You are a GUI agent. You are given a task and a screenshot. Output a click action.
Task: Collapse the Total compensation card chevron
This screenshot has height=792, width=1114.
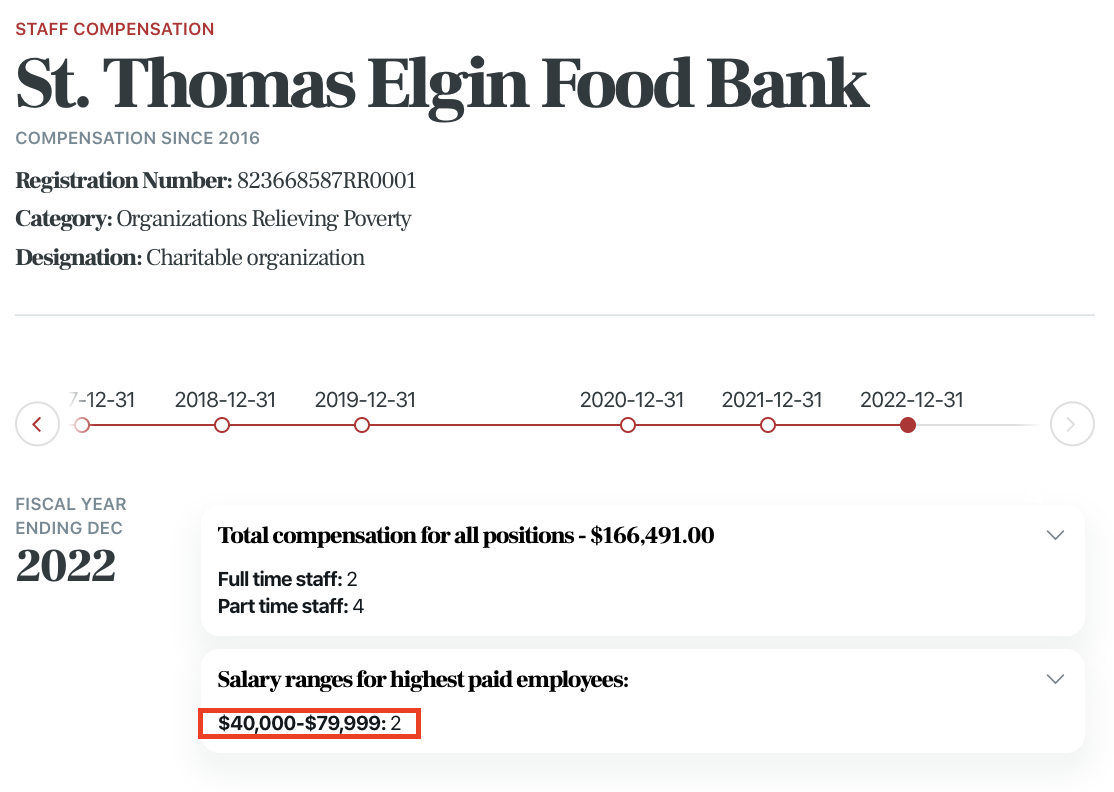tap(1054, 535)
